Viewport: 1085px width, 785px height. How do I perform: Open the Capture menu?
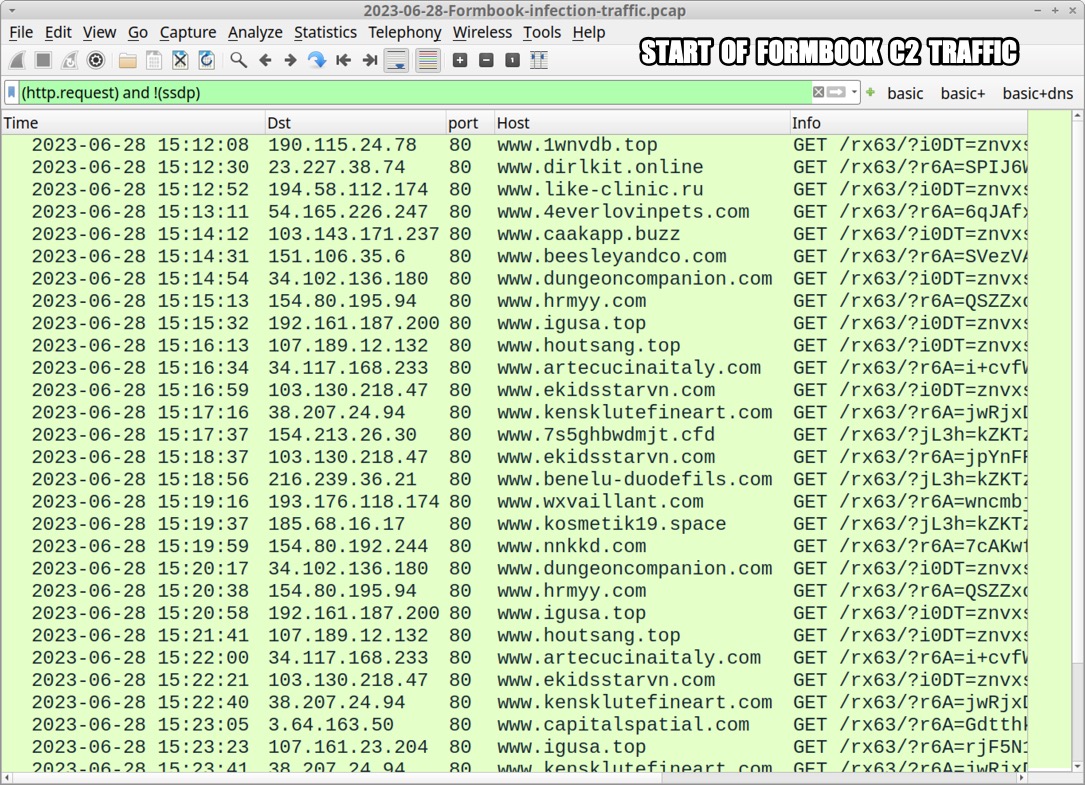coord(188,33)
